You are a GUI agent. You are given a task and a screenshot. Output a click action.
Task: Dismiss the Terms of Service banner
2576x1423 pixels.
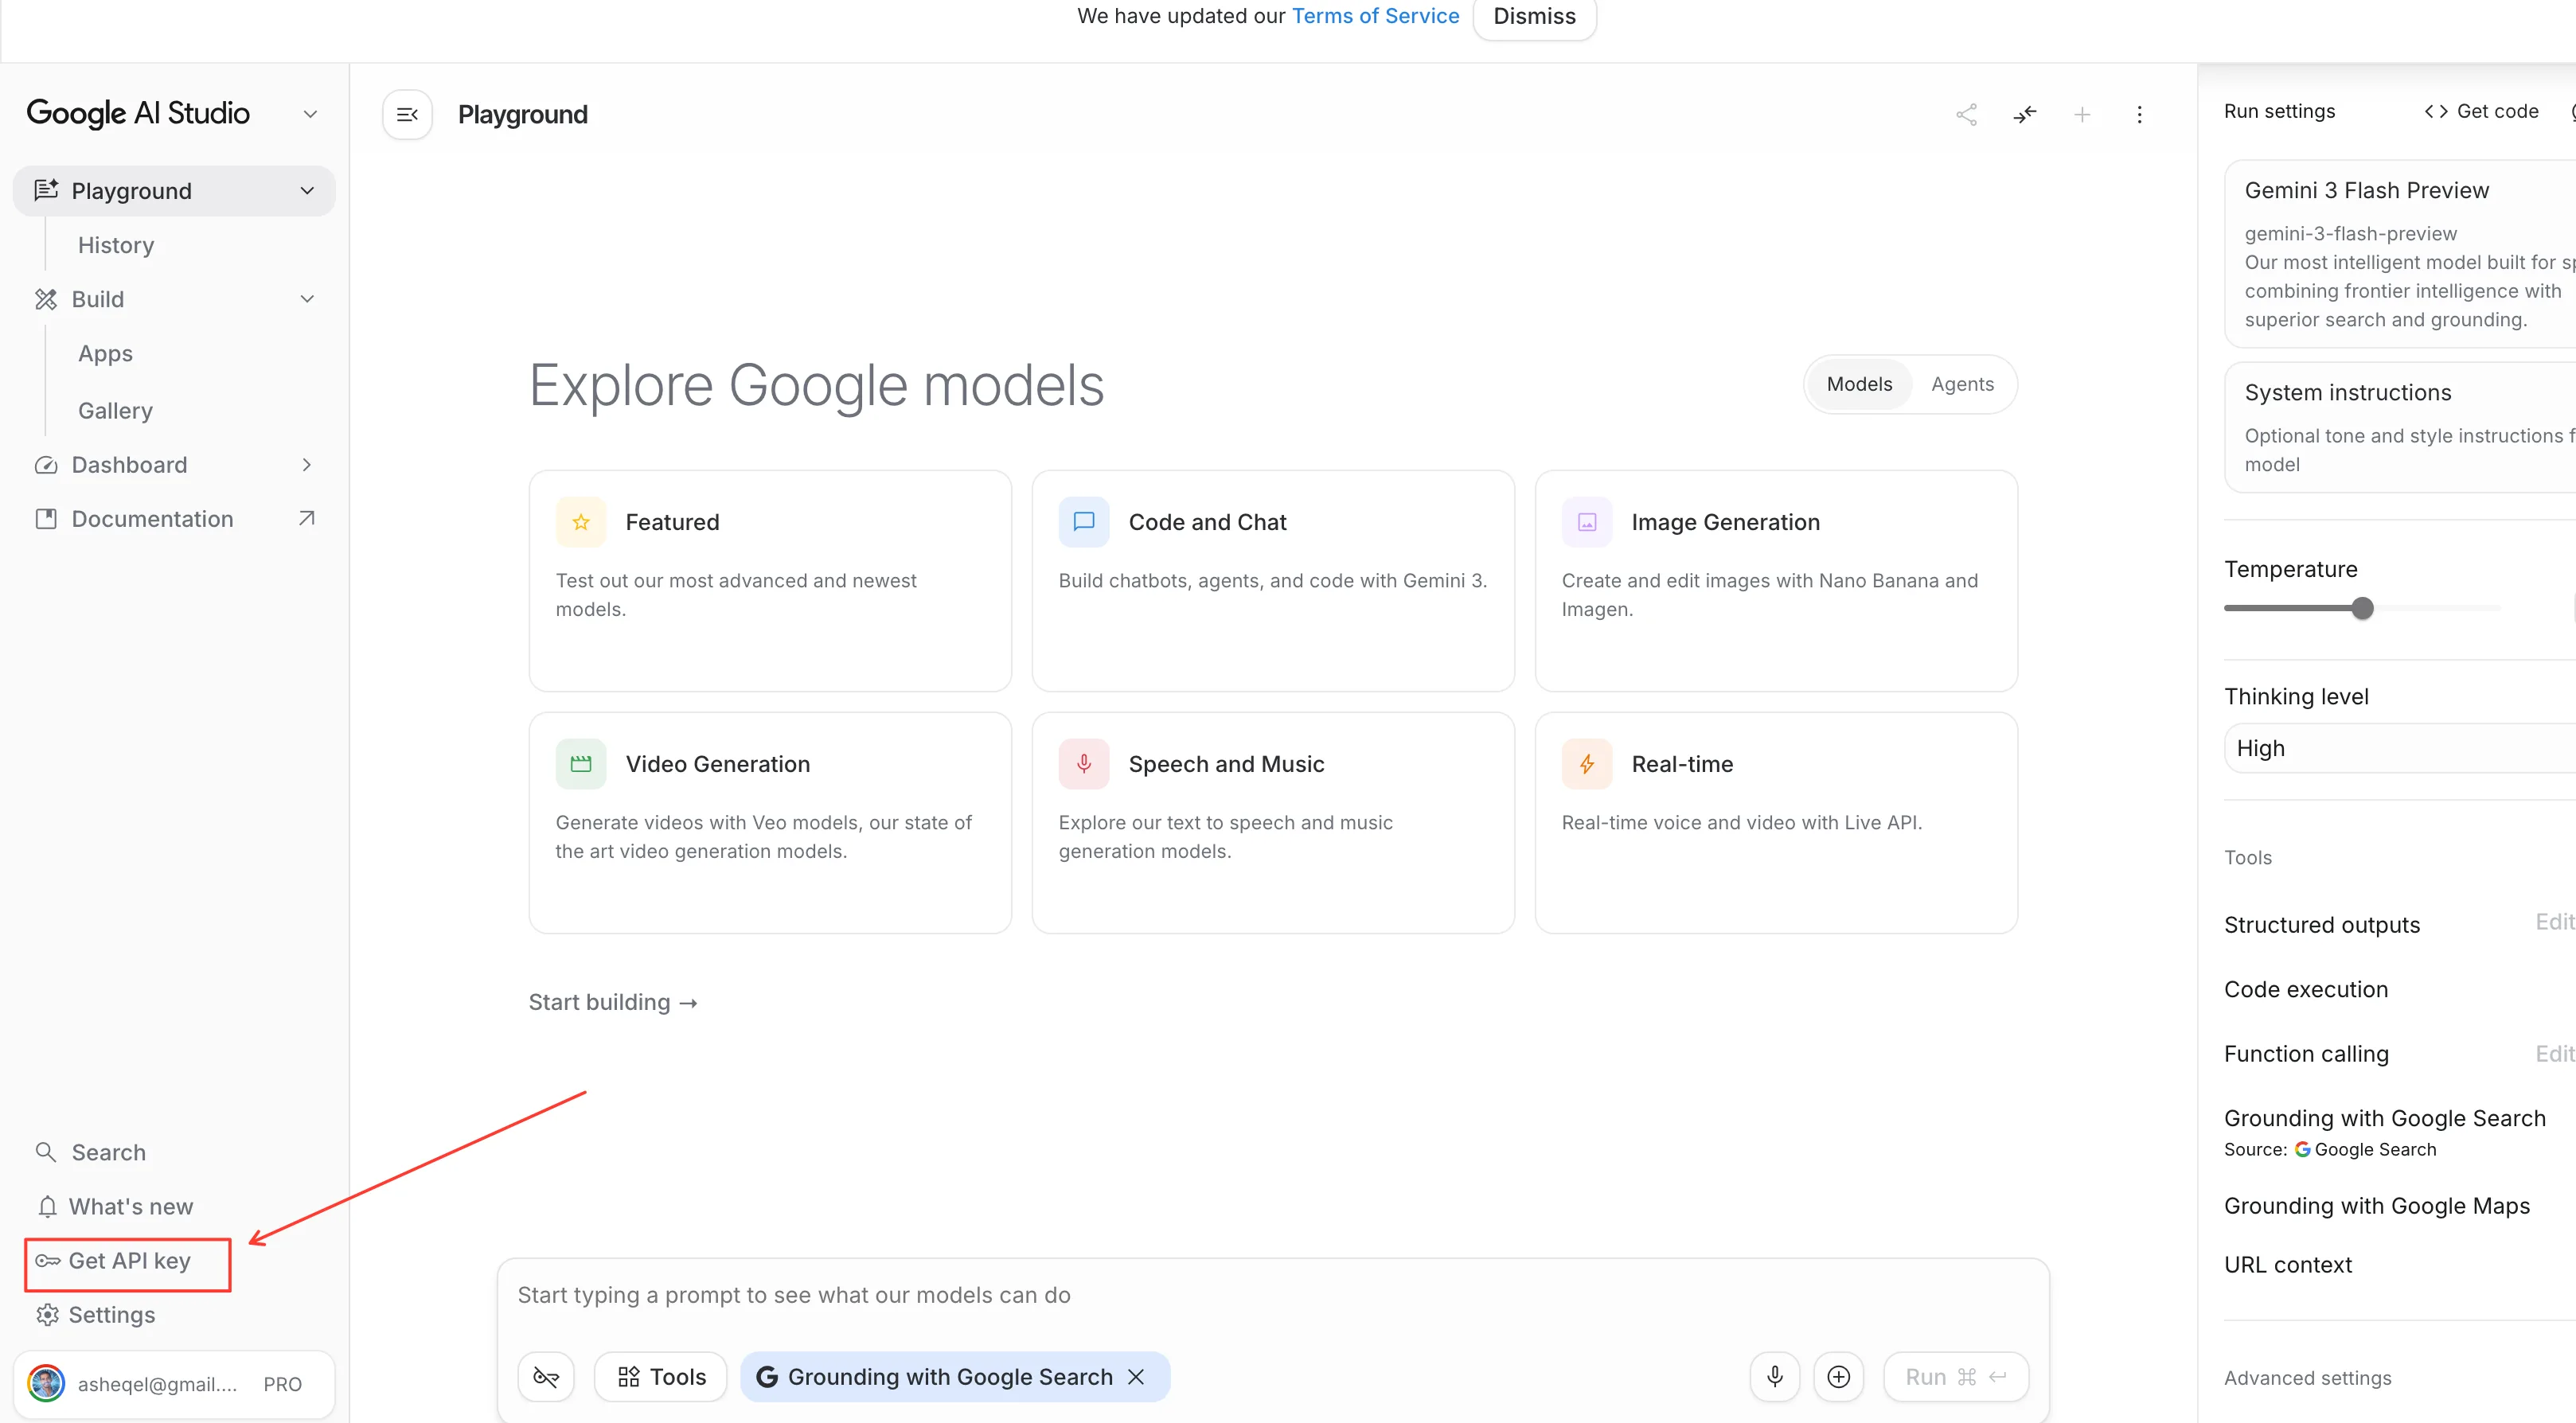(1534, 17)
